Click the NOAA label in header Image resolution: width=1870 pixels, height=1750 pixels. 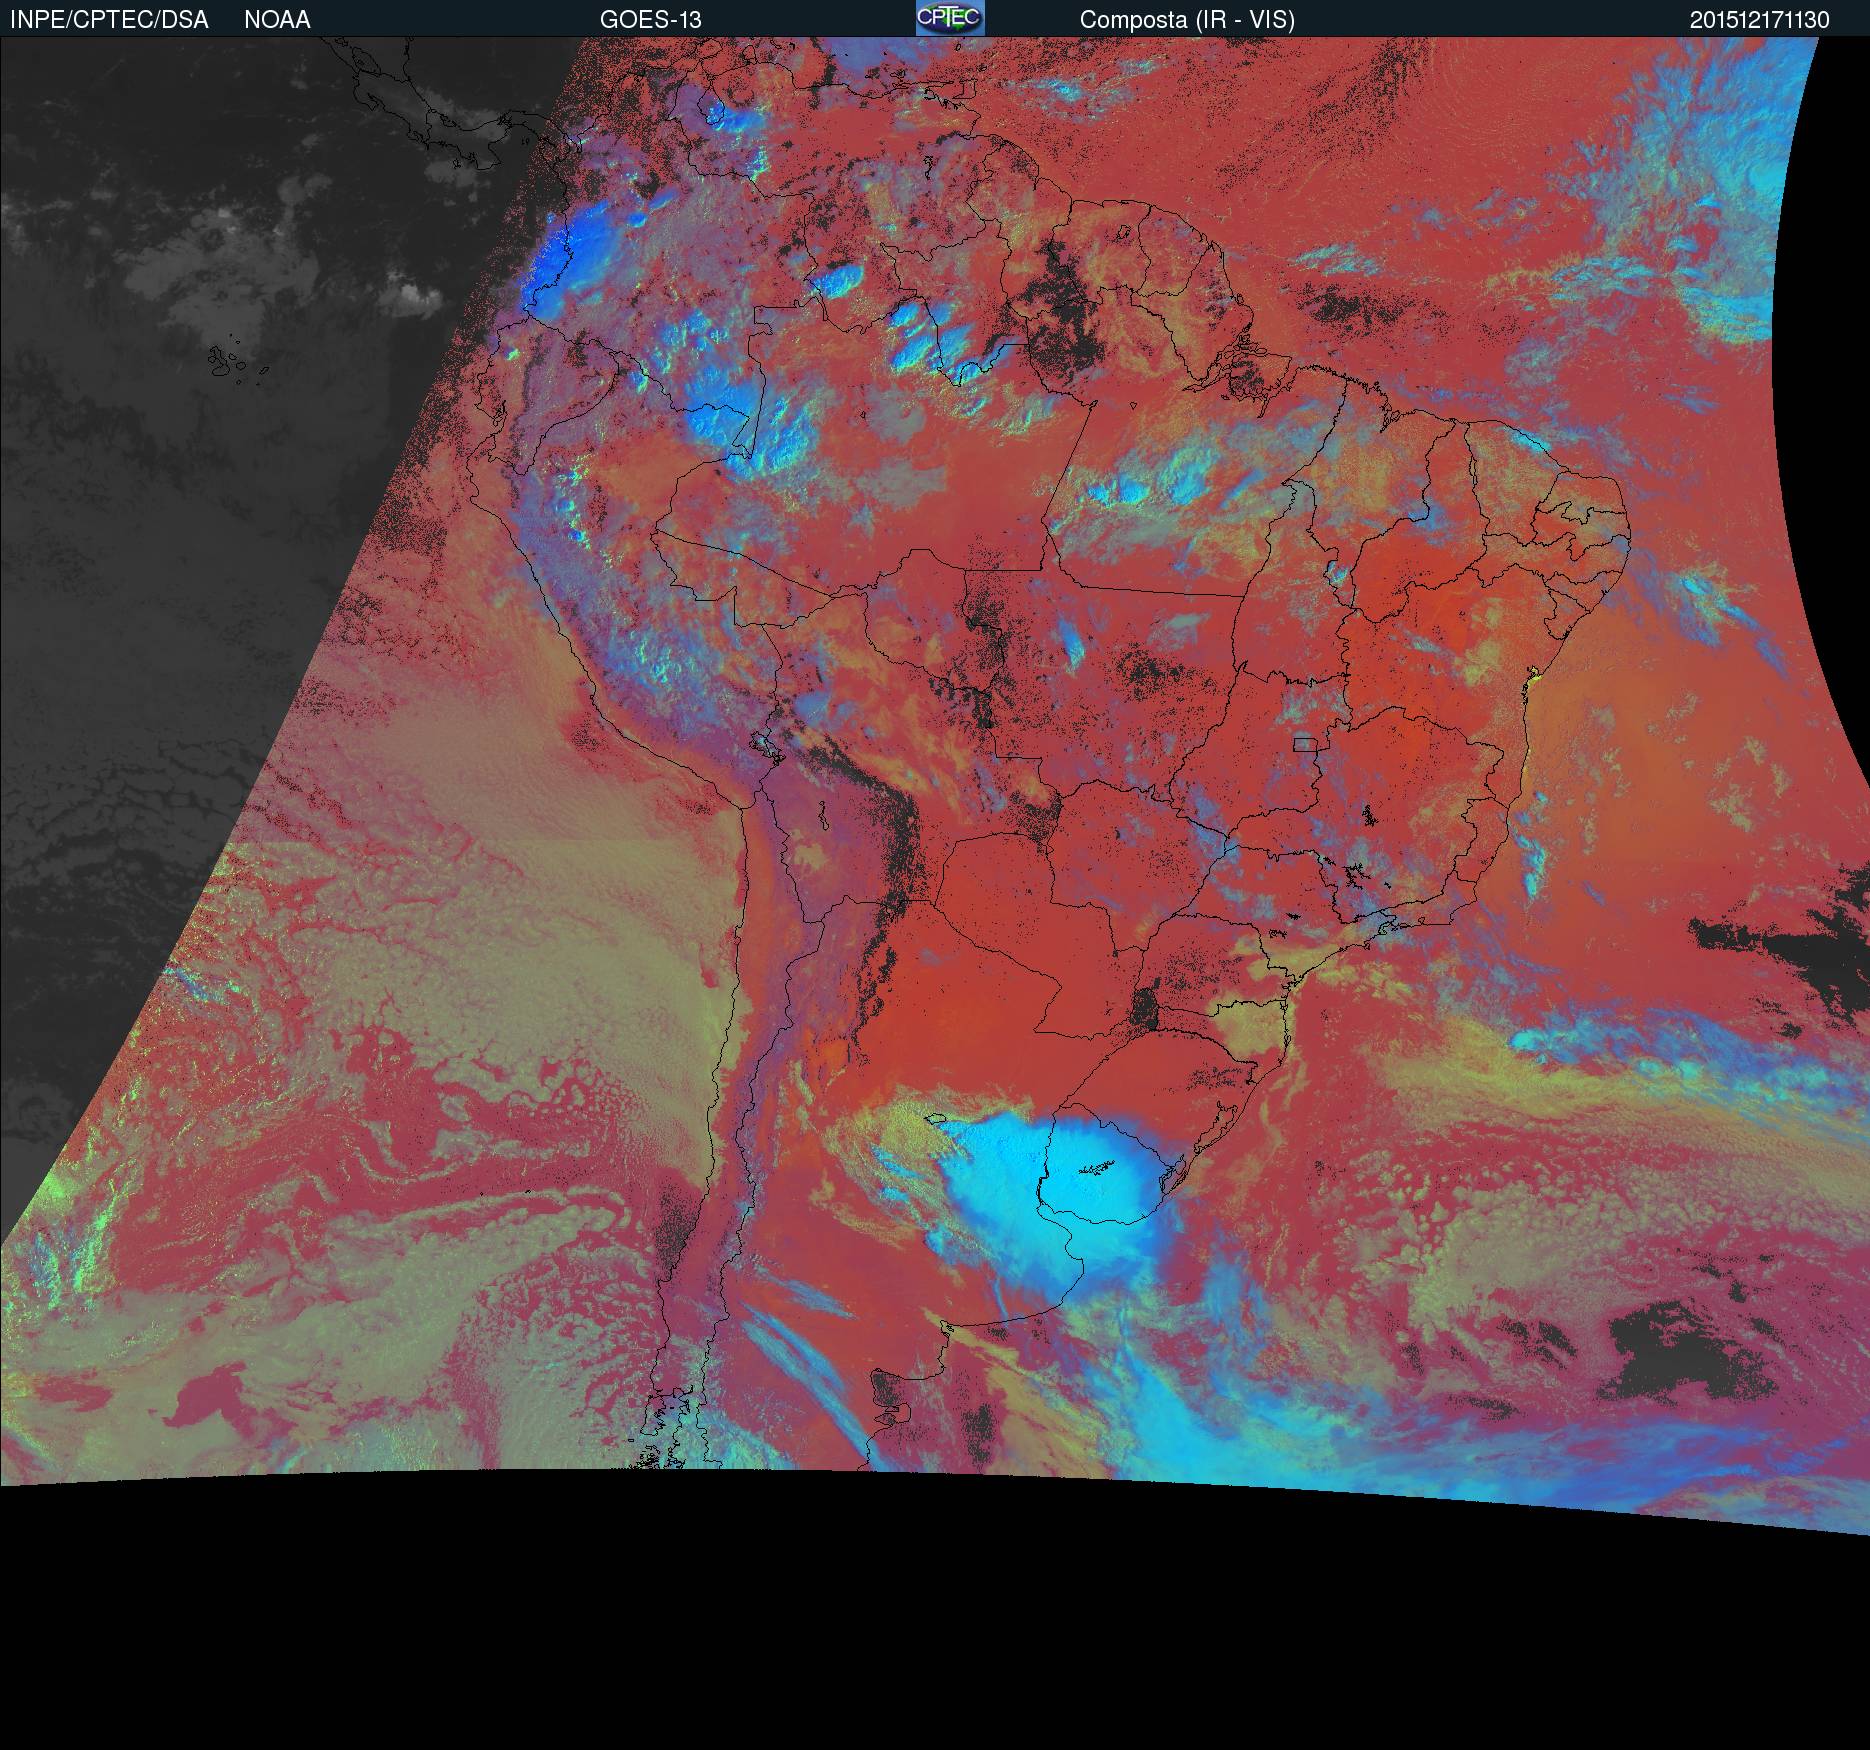point(277,20)
